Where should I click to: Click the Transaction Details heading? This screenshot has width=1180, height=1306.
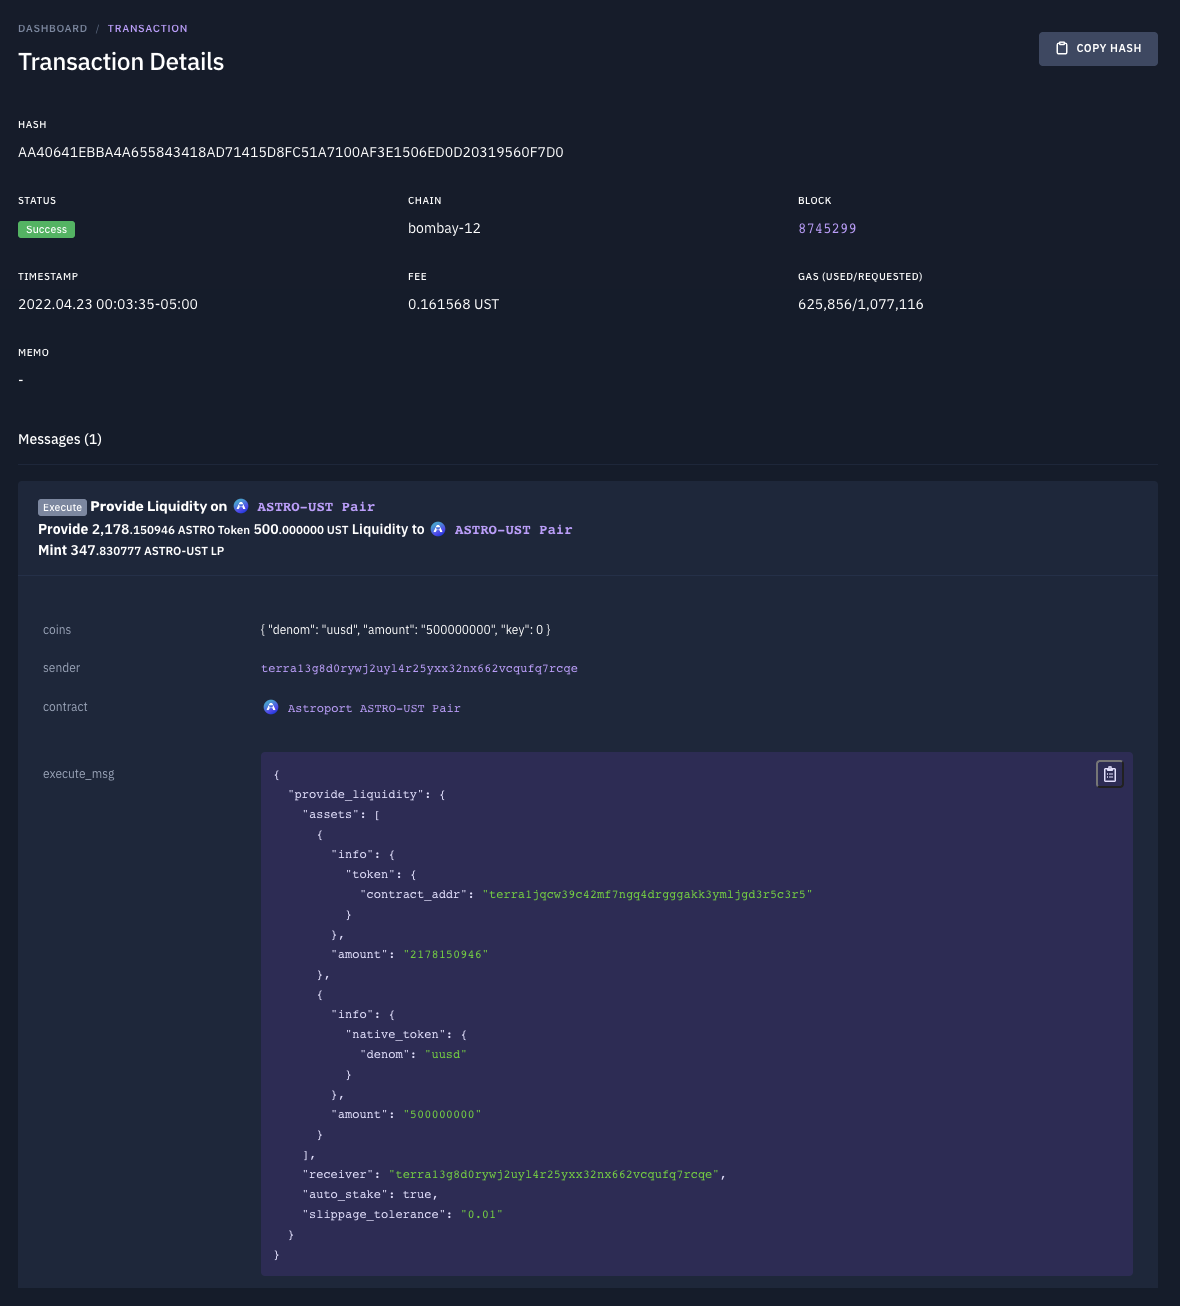point(121,62)
